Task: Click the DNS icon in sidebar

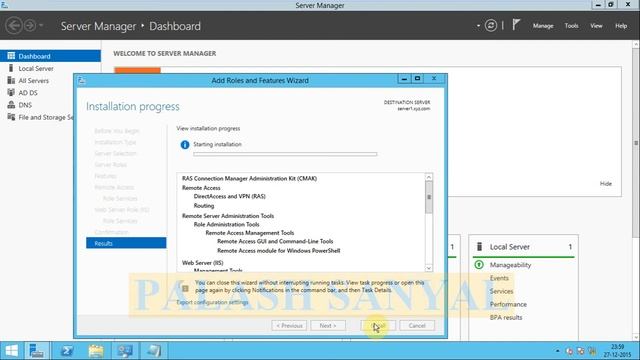Action: pyautogui.click(x=11, y=104)
